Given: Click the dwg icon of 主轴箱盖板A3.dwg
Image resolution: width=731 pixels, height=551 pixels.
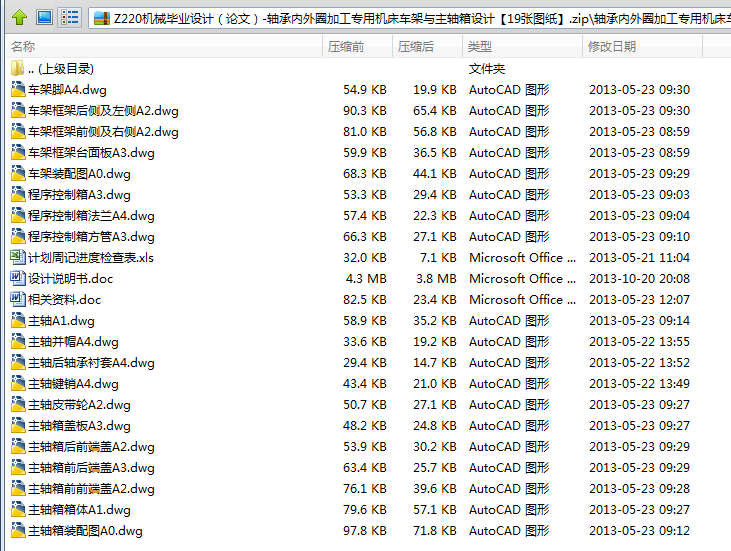Looking at the screenshot, I should click(18, 425).
